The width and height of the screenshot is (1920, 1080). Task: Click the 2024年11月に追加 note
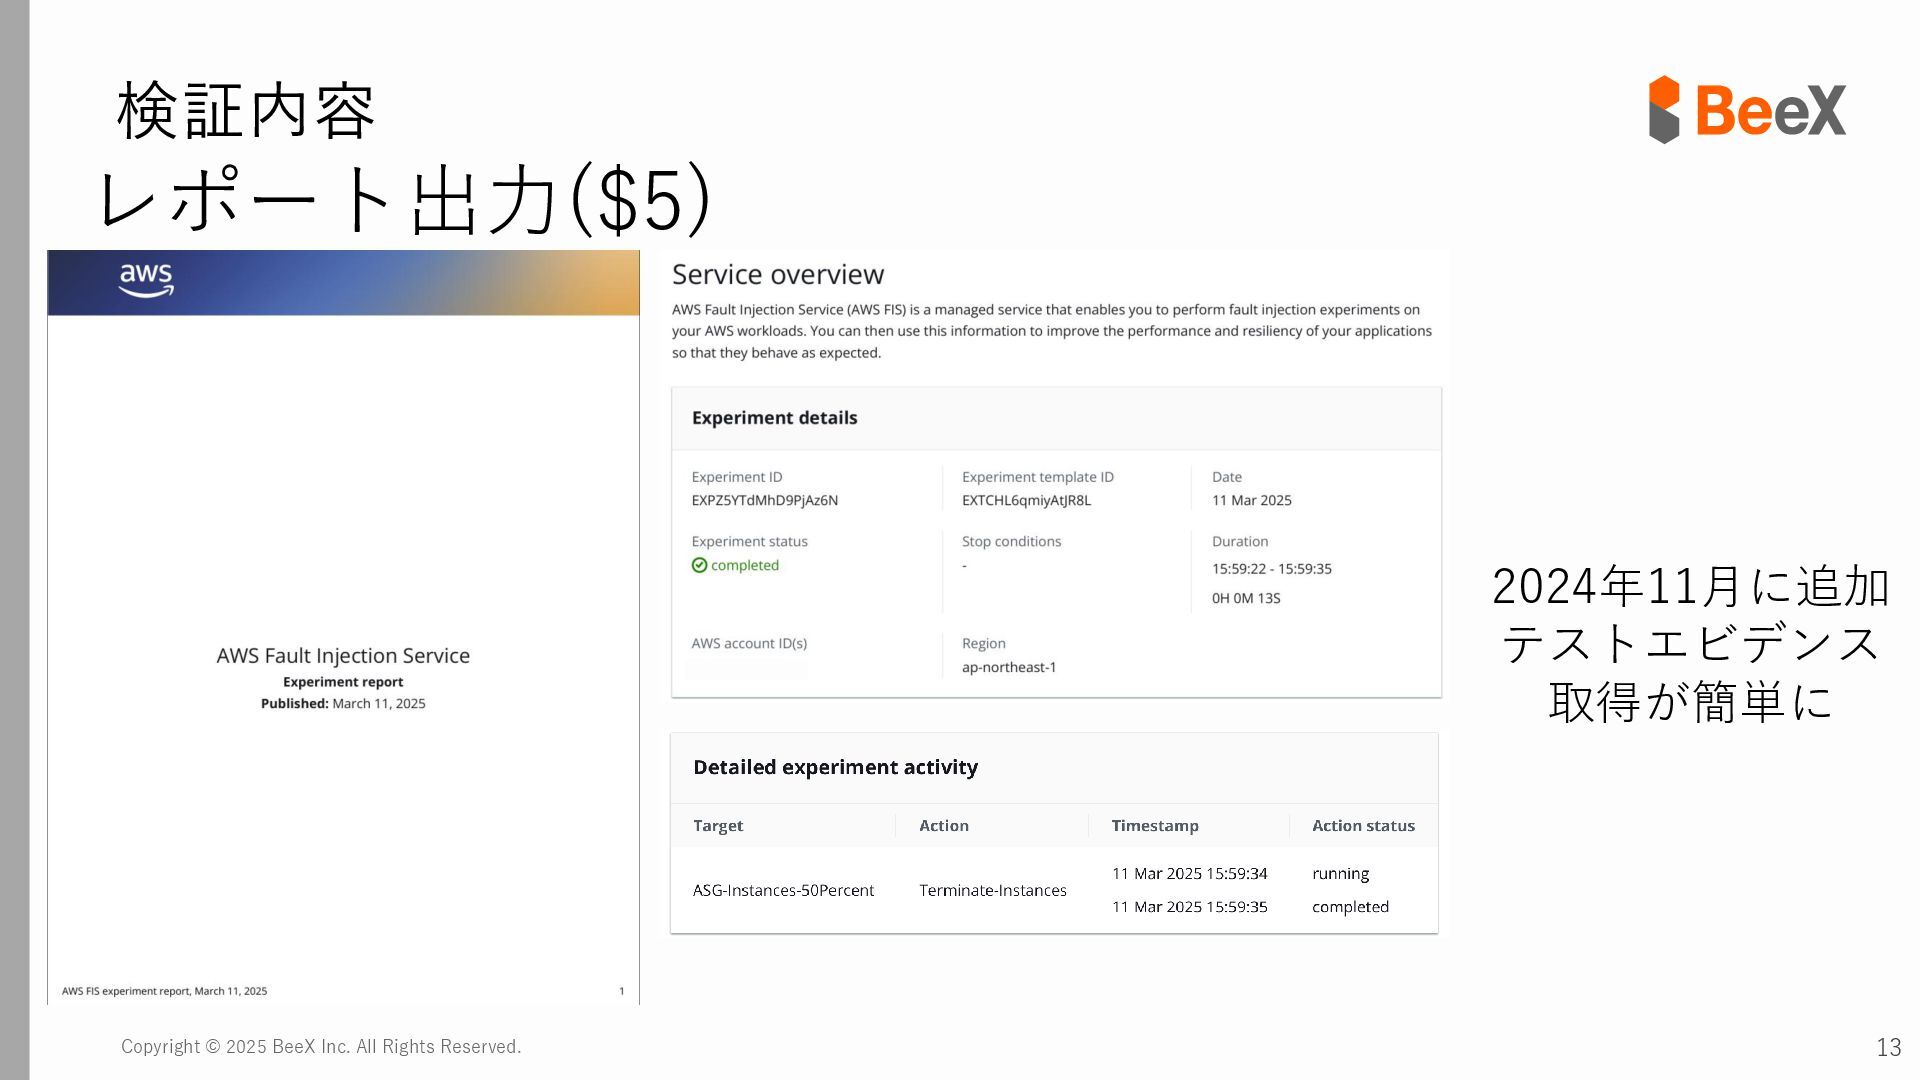[x=1690, y=585]
